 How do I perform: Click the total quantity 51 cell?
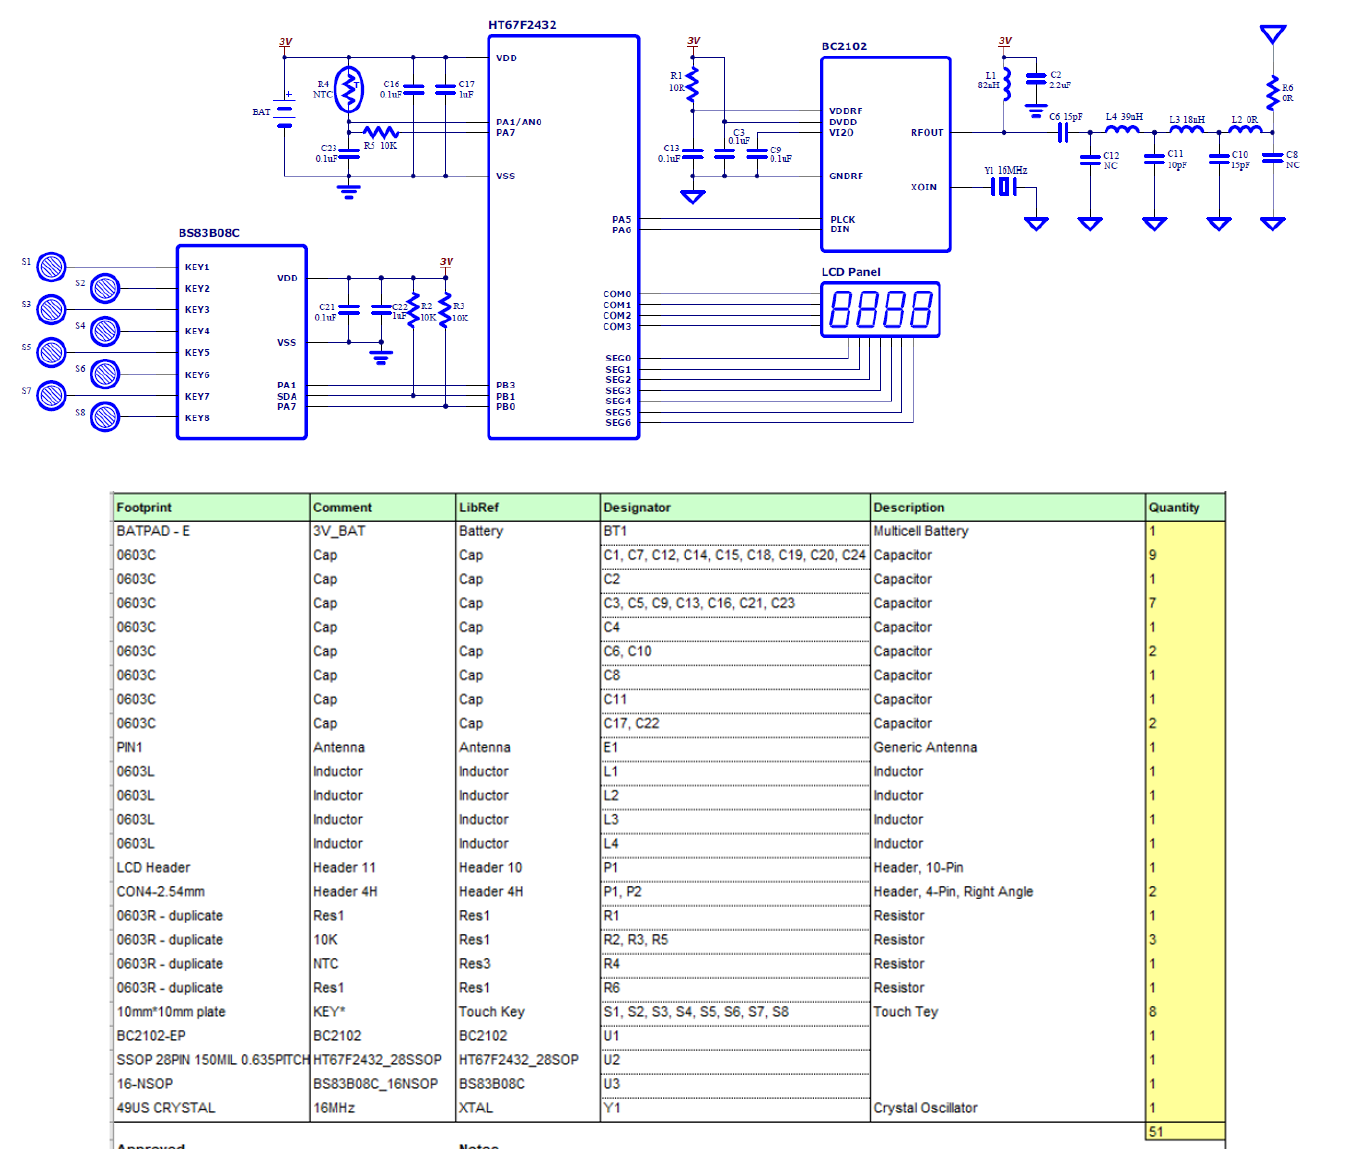[1186, 1131]
